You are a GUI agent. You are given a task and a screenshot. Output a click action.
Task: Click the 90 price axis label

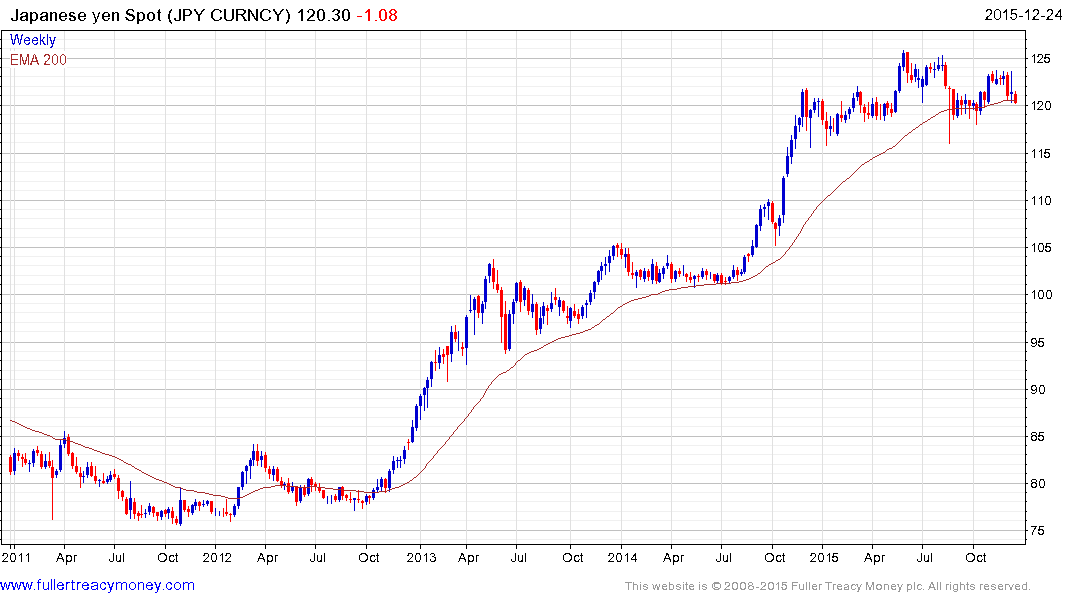[1038, 389]
